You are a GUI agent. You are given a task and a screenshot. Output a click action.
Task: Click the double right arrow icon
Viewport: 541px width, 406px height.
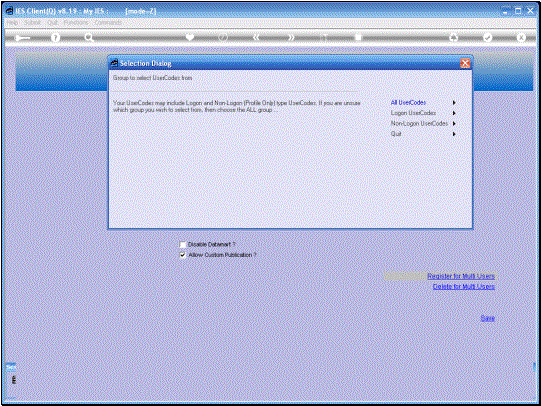[291, 37]
